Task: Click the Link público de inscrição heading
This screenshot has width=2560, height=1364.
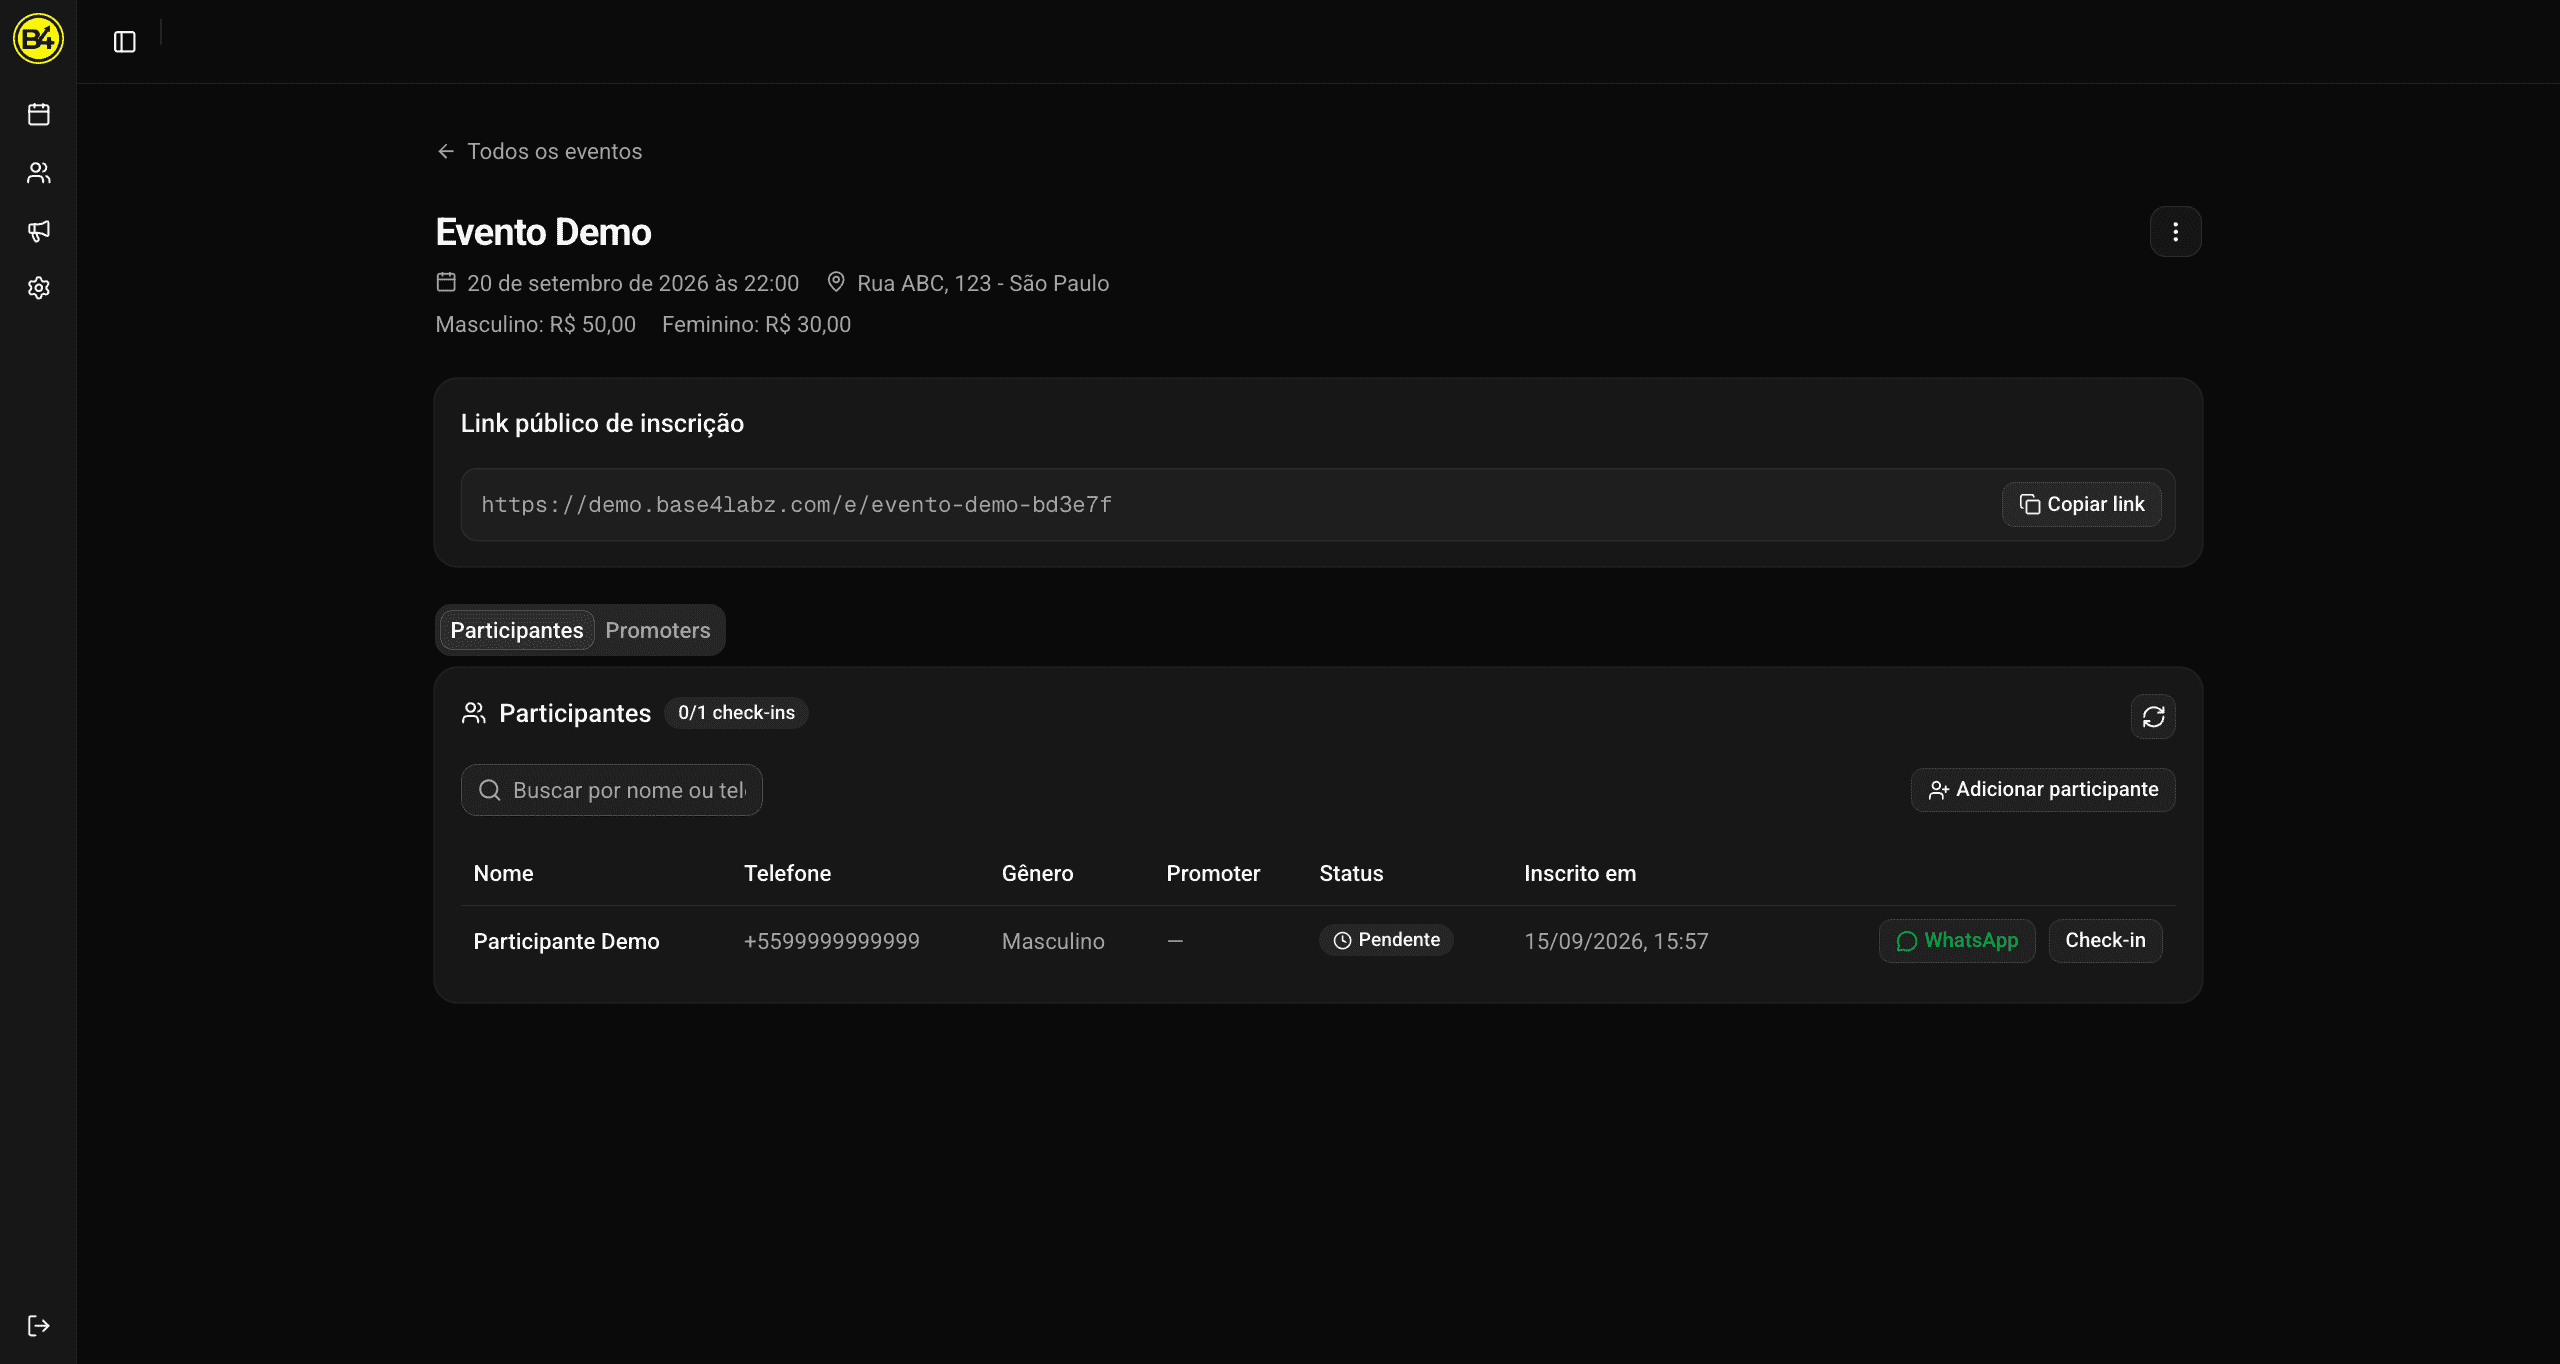Action: point(602,423)
